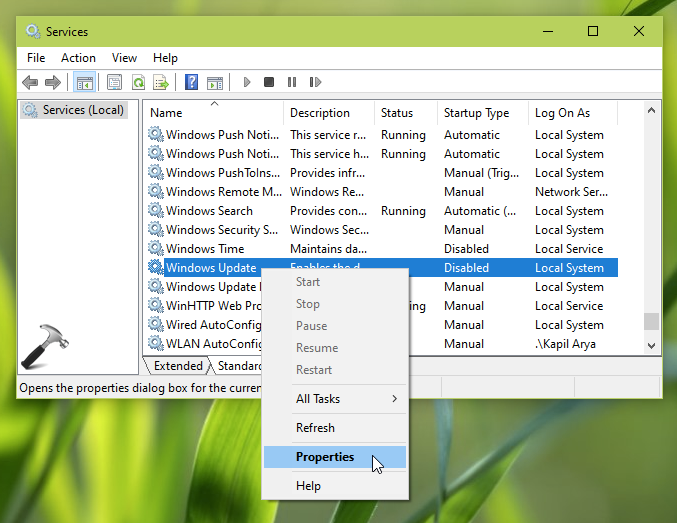Image resolution: width=677 pixels, height=523 pixels.
Task: Click the Forward arrow in toolbar
Action: click(x=53, y=82)
